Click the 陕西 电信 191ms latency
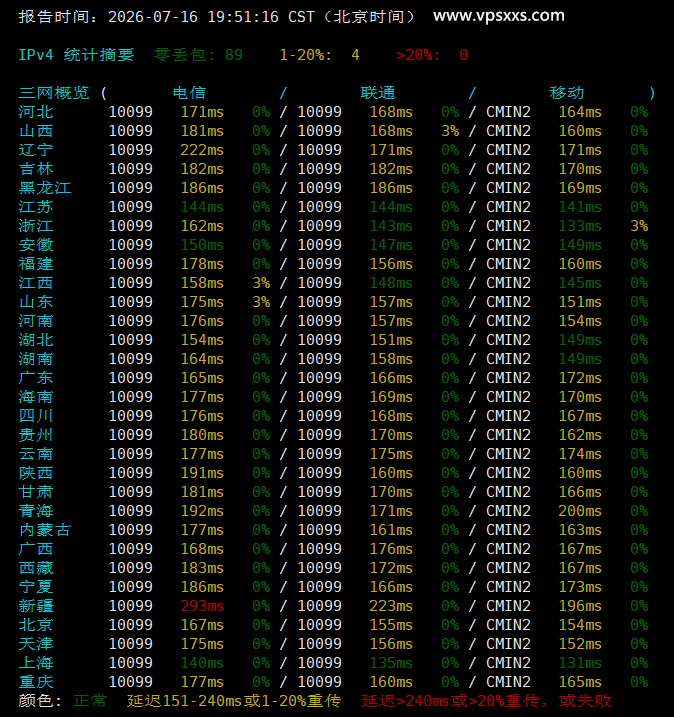Viewport: 674px width, 717px height. (202, 473)
